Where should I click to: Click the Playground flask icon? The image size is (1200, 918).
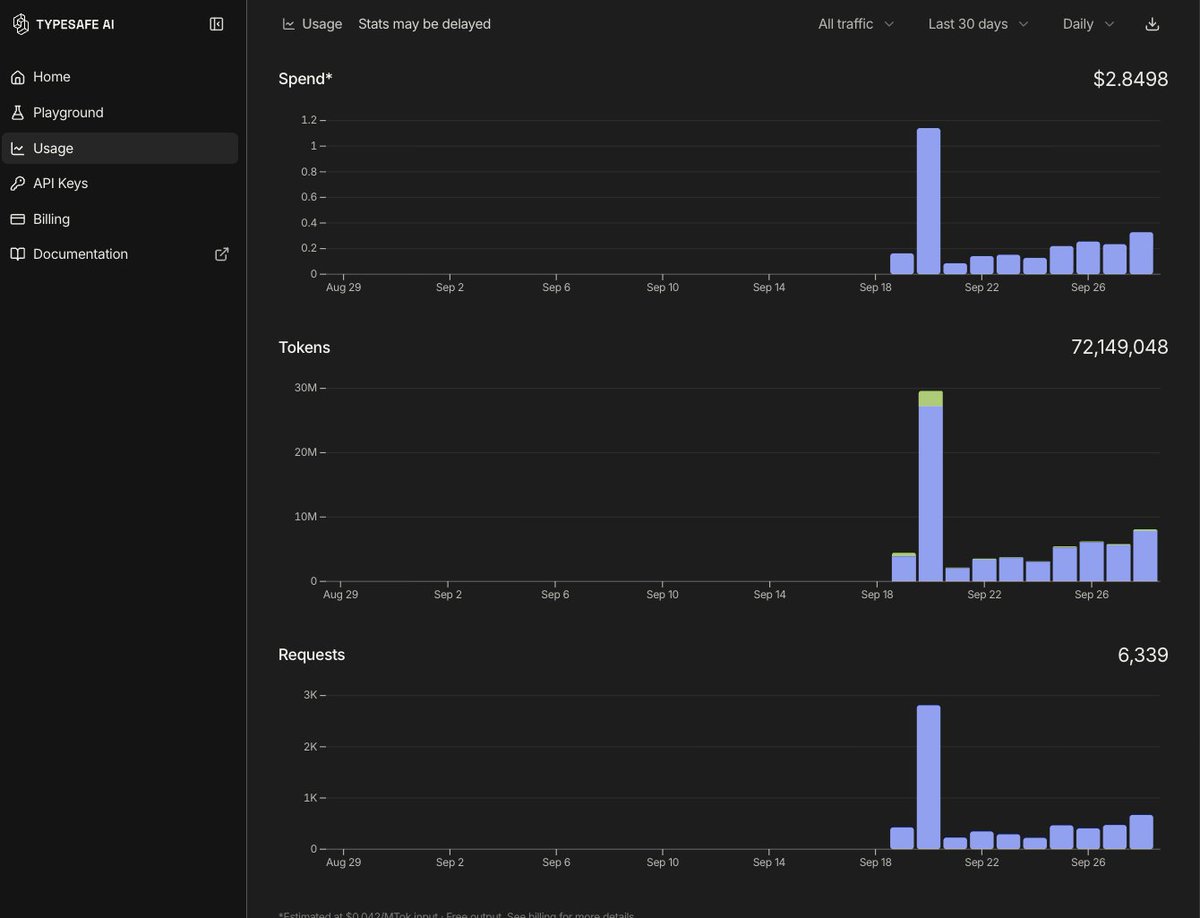(x=18, y=113)
